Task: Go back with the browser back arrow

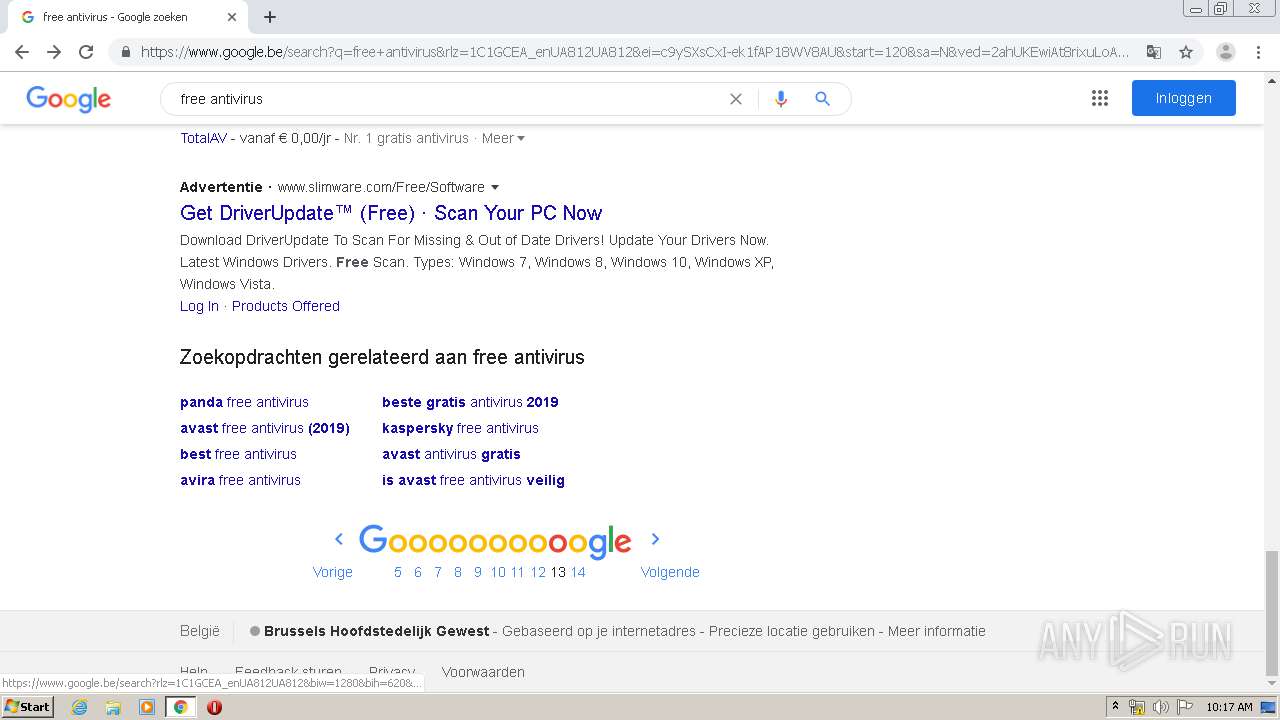Action: coord(22,52)
